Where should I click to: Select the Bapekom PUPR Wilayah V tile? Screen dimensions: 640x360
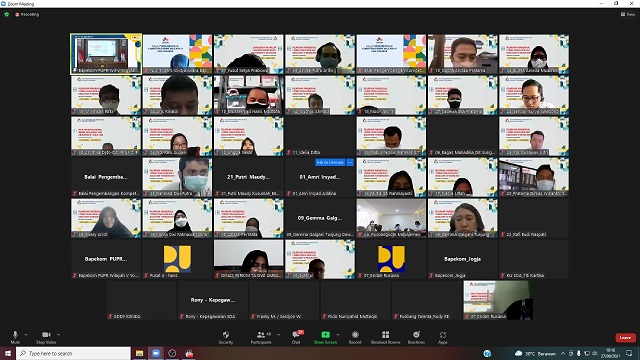pos(106,259)
